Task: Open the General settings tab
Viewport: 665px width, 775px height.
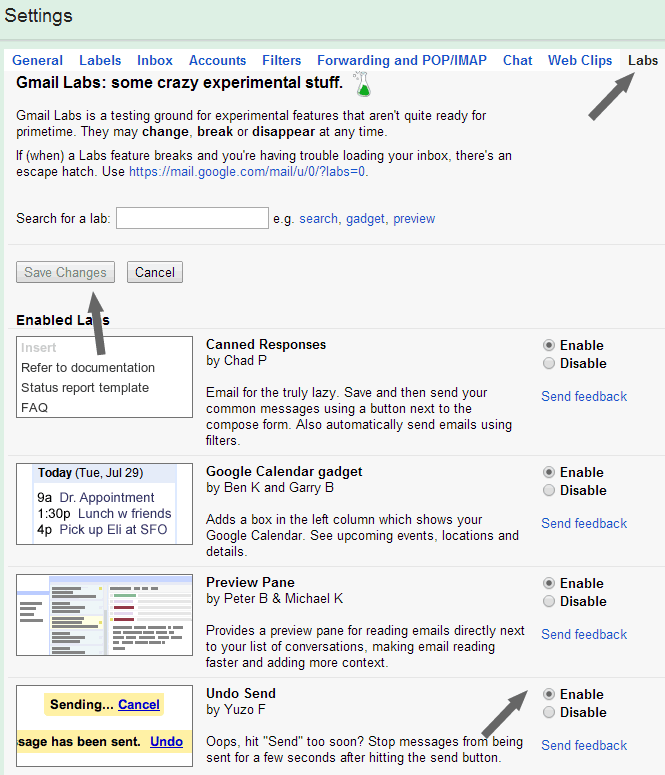Action: click(38, 60)
